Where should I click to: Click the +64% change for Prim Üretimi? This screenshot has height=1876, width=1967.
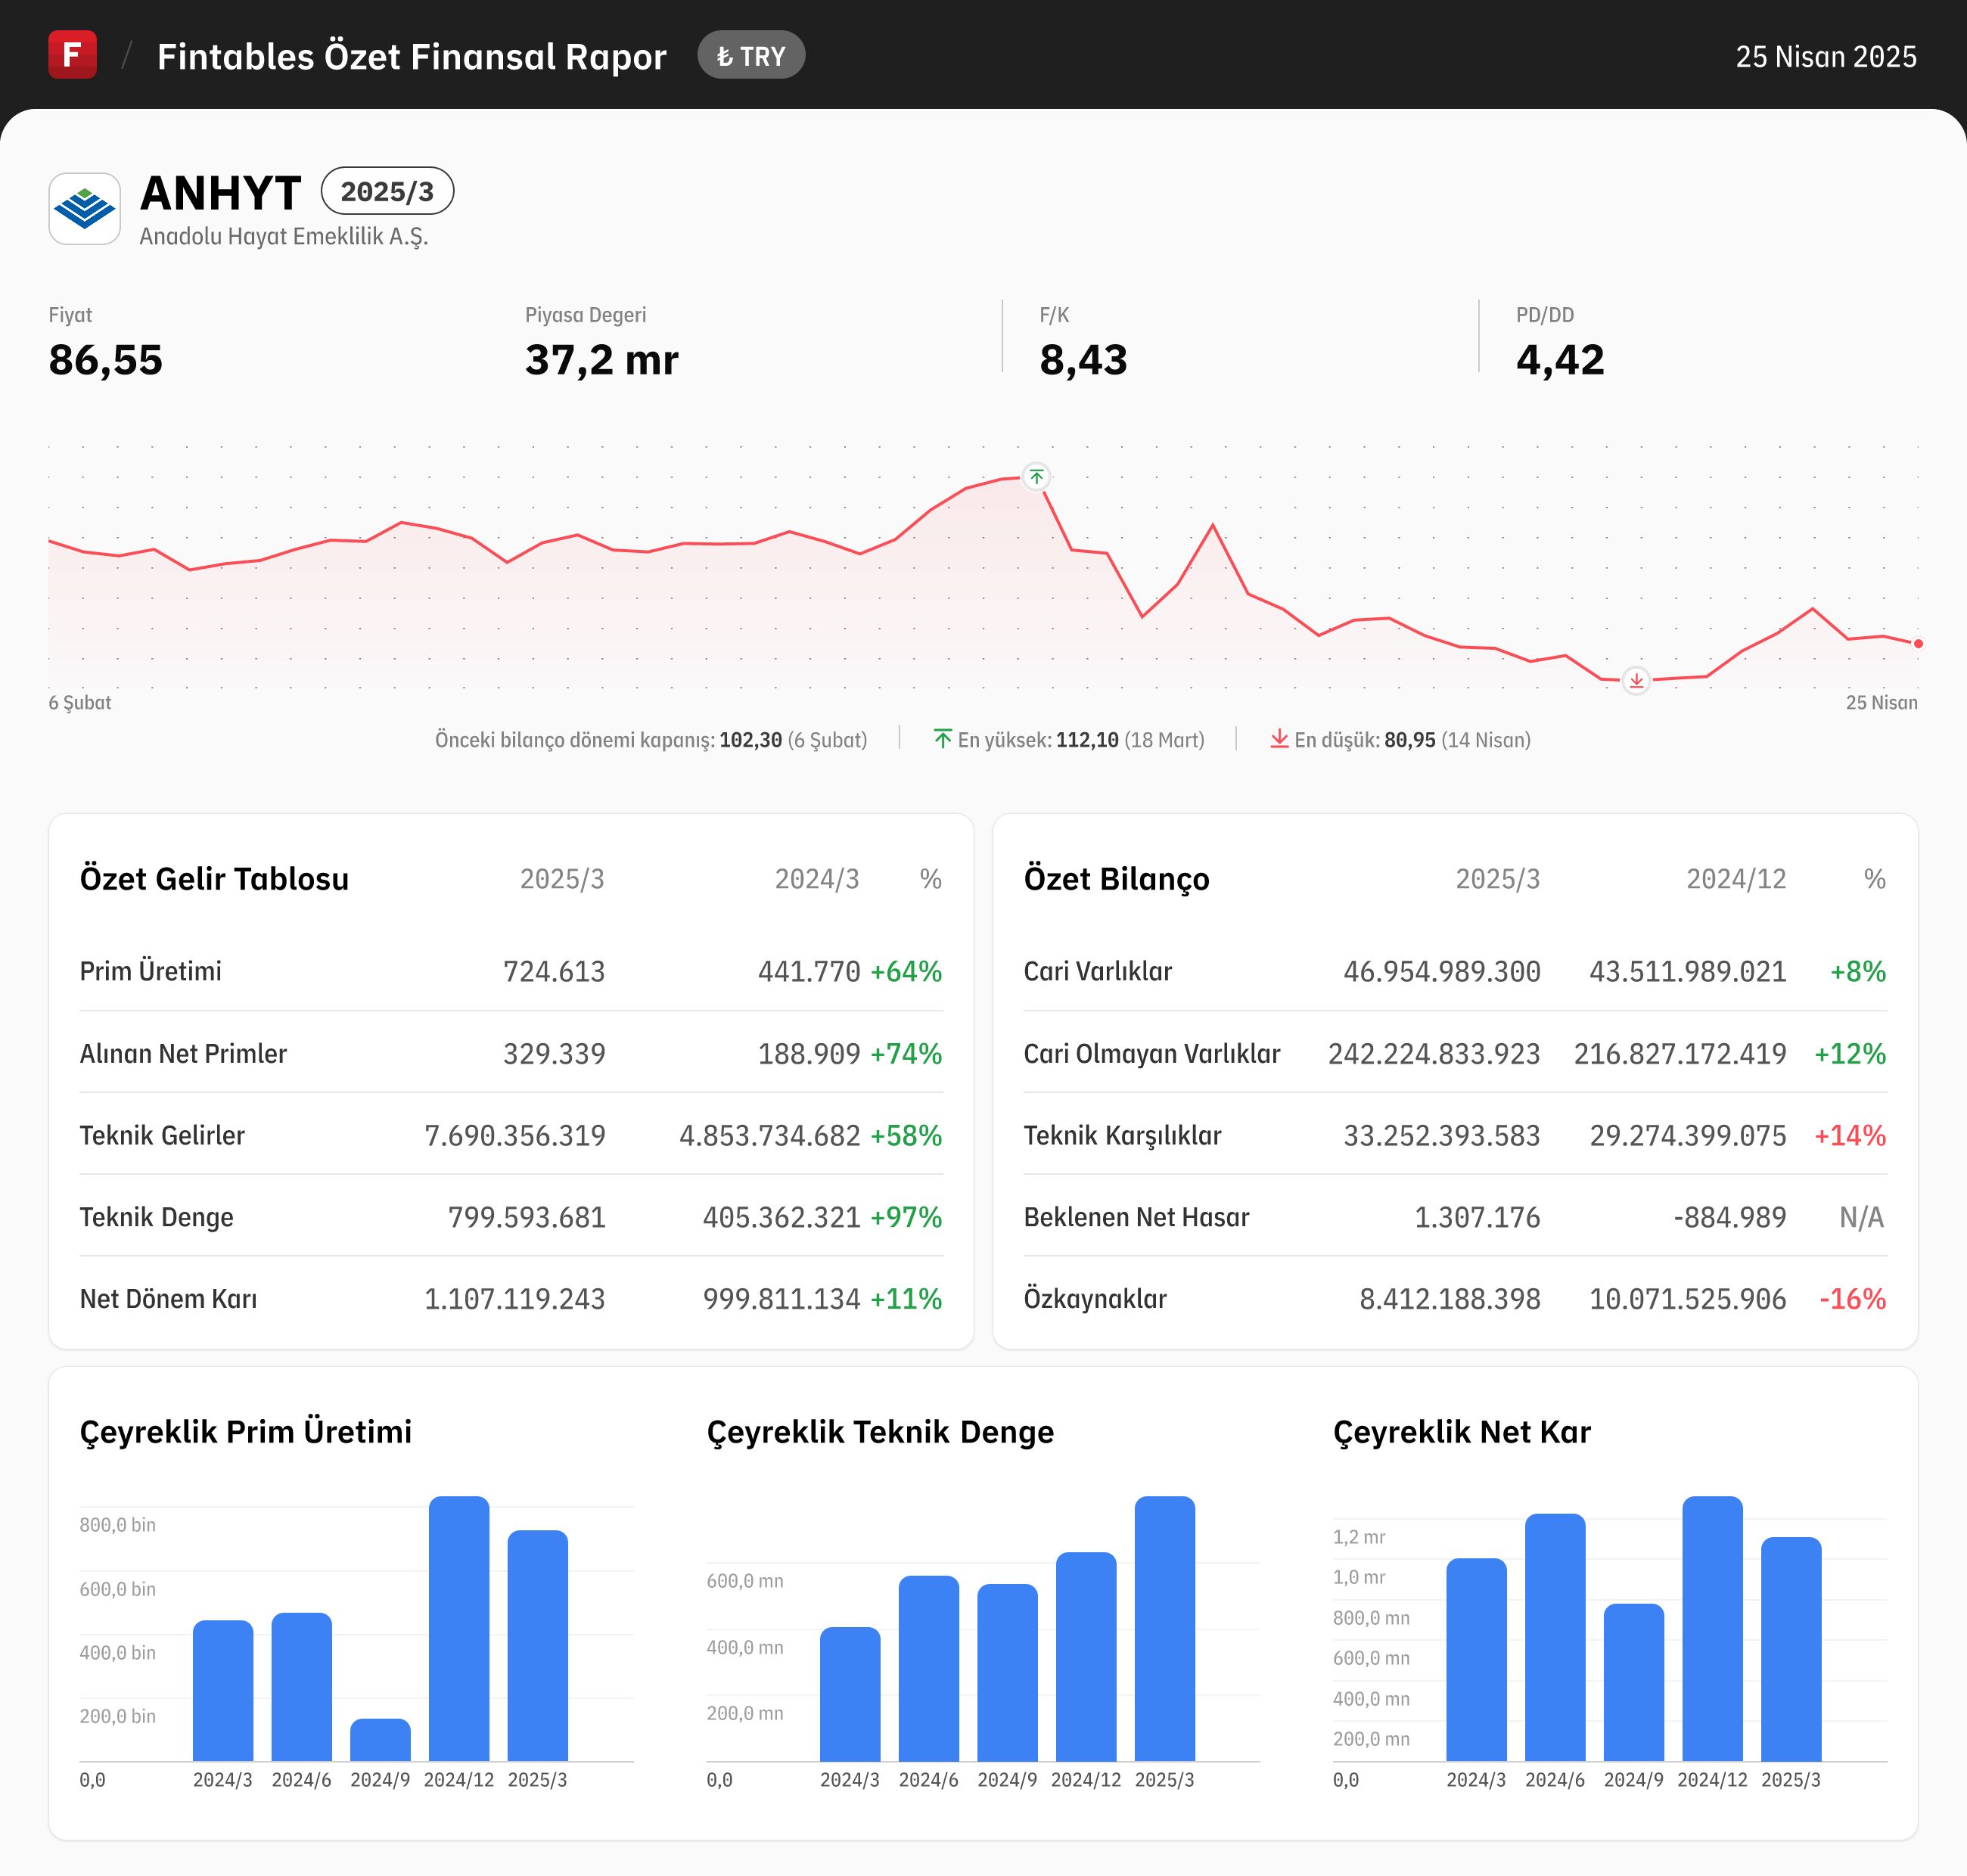906,971
